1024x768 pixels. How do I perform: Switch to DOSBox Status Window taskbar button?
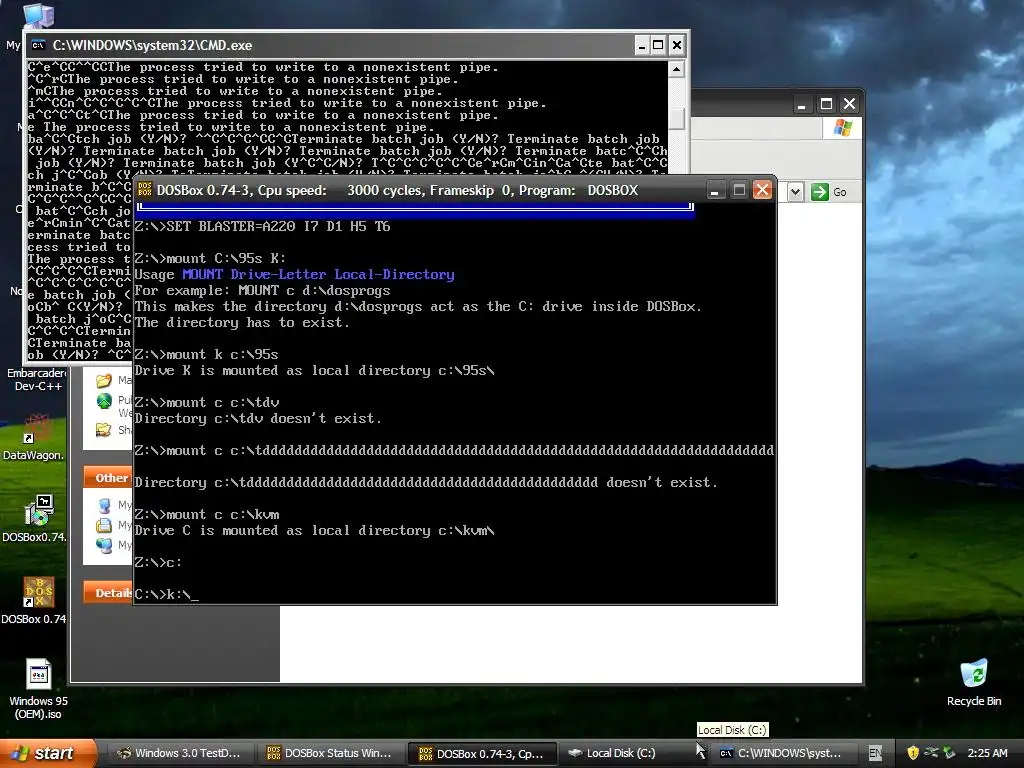coord(330,753)
